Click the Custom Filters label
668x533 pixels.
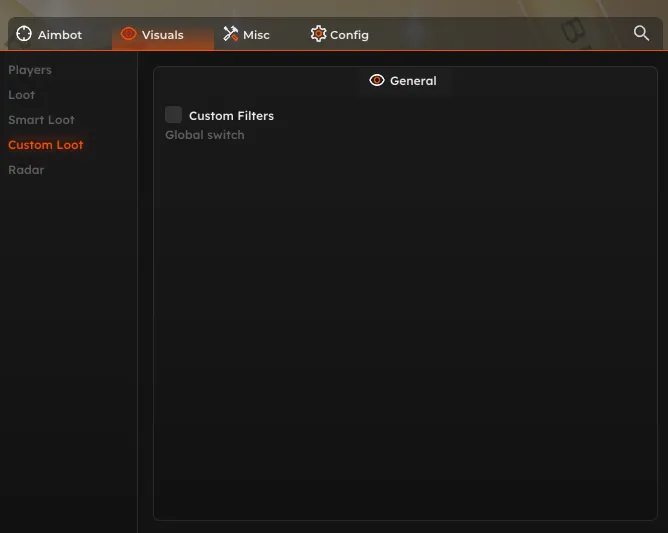(231, 116)
